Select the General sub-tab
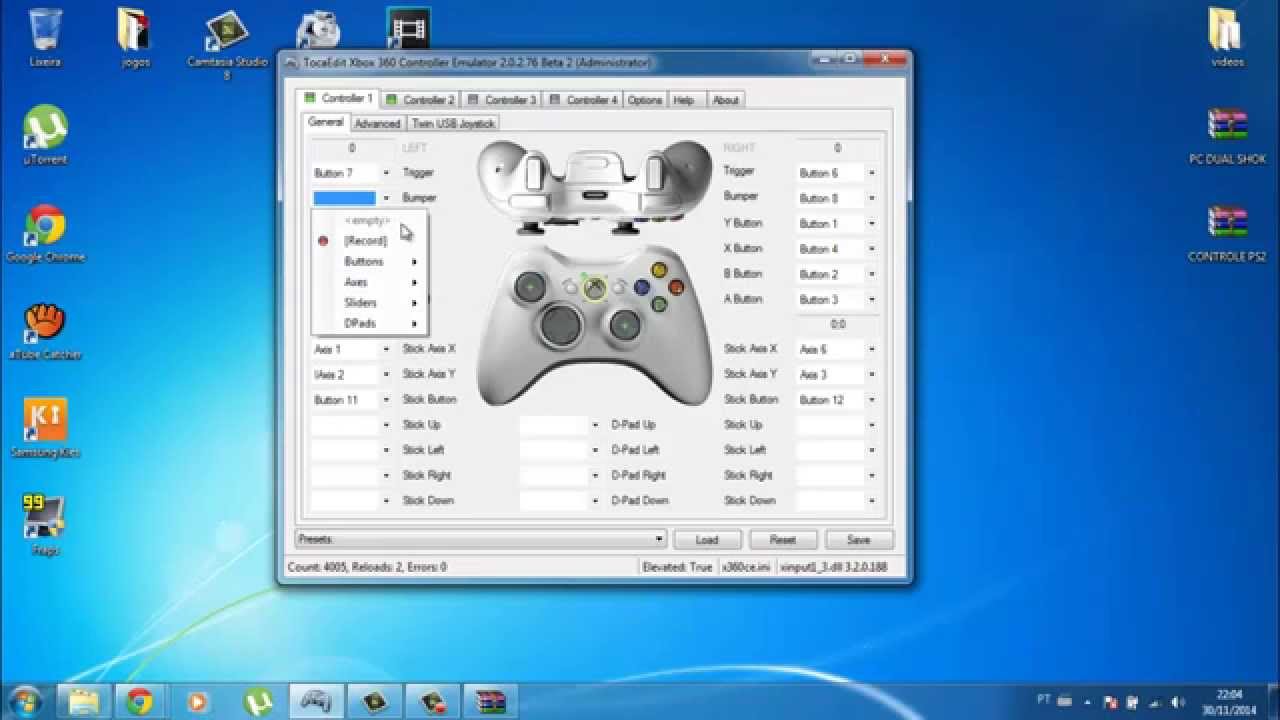This screenshot has width=1280, height=720. click(326, 122)
